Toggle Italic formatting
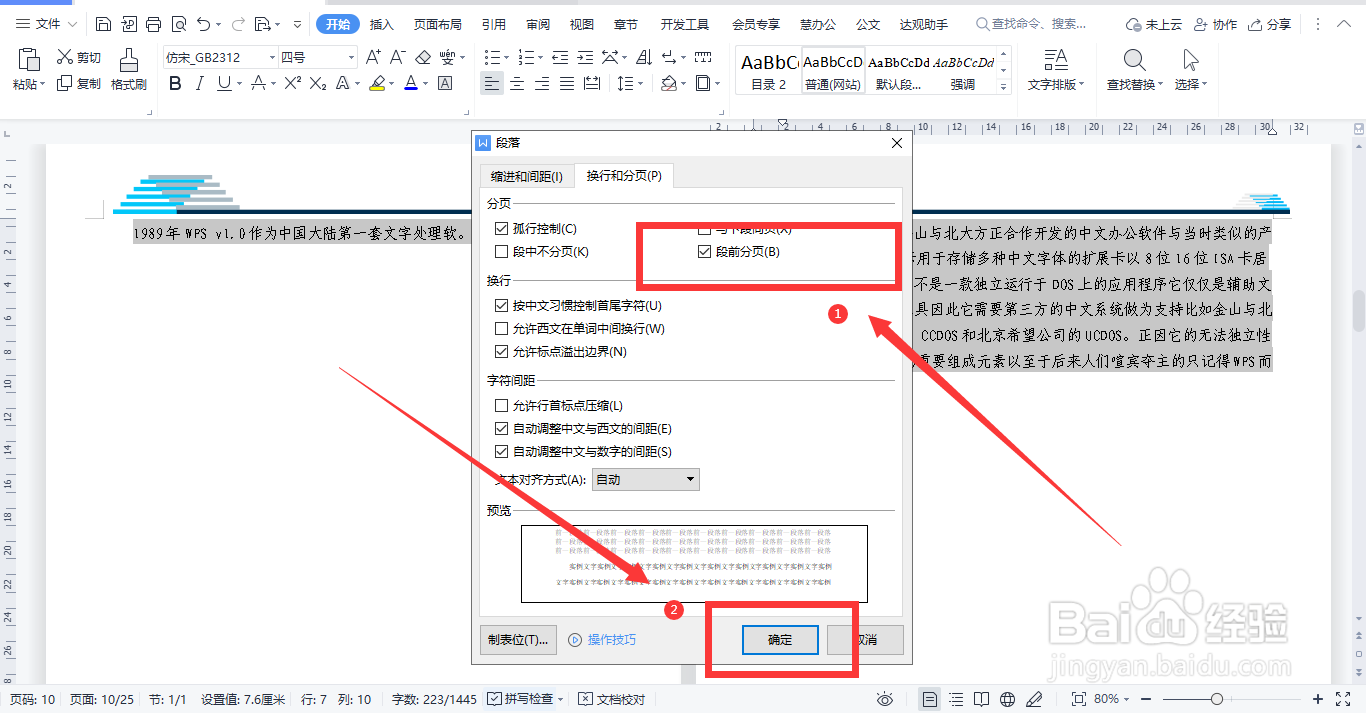The image size is (1366, 713). (x=202, y=84)
